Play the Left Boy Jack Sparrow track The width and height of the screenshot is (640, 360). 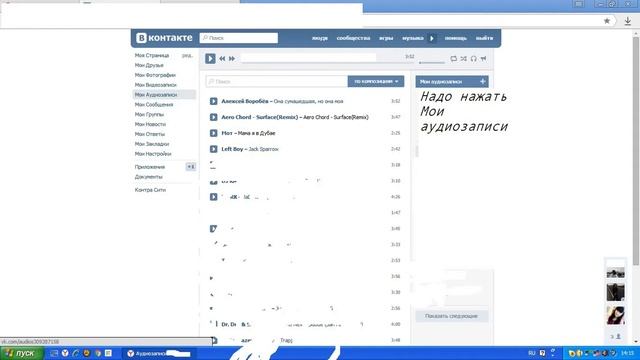click(x=213, y=149)
